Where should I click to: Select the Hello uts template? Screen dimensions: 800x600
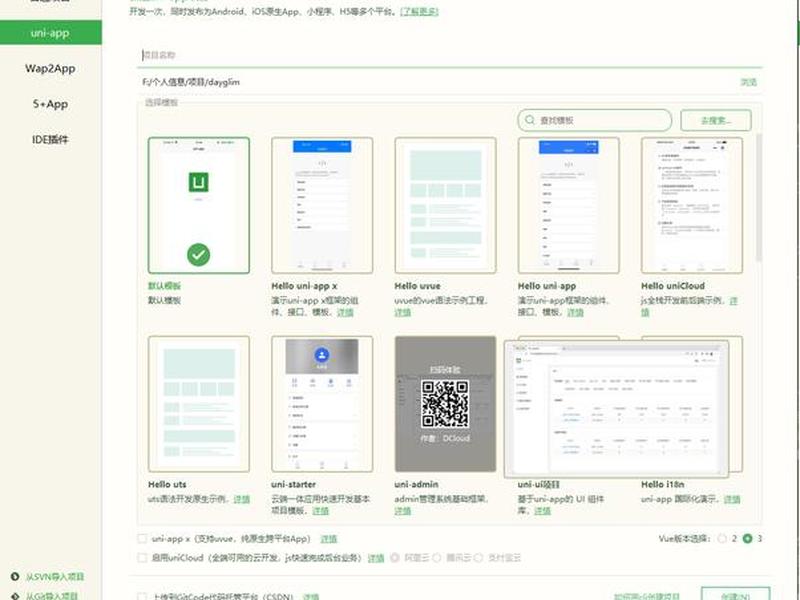pyautogui.click(x=198, y=404)
